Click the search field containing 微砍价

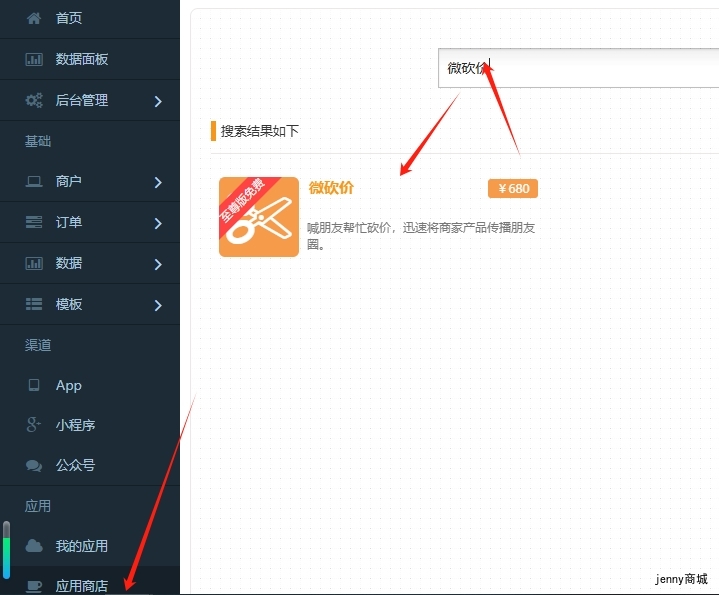[580, 68]
